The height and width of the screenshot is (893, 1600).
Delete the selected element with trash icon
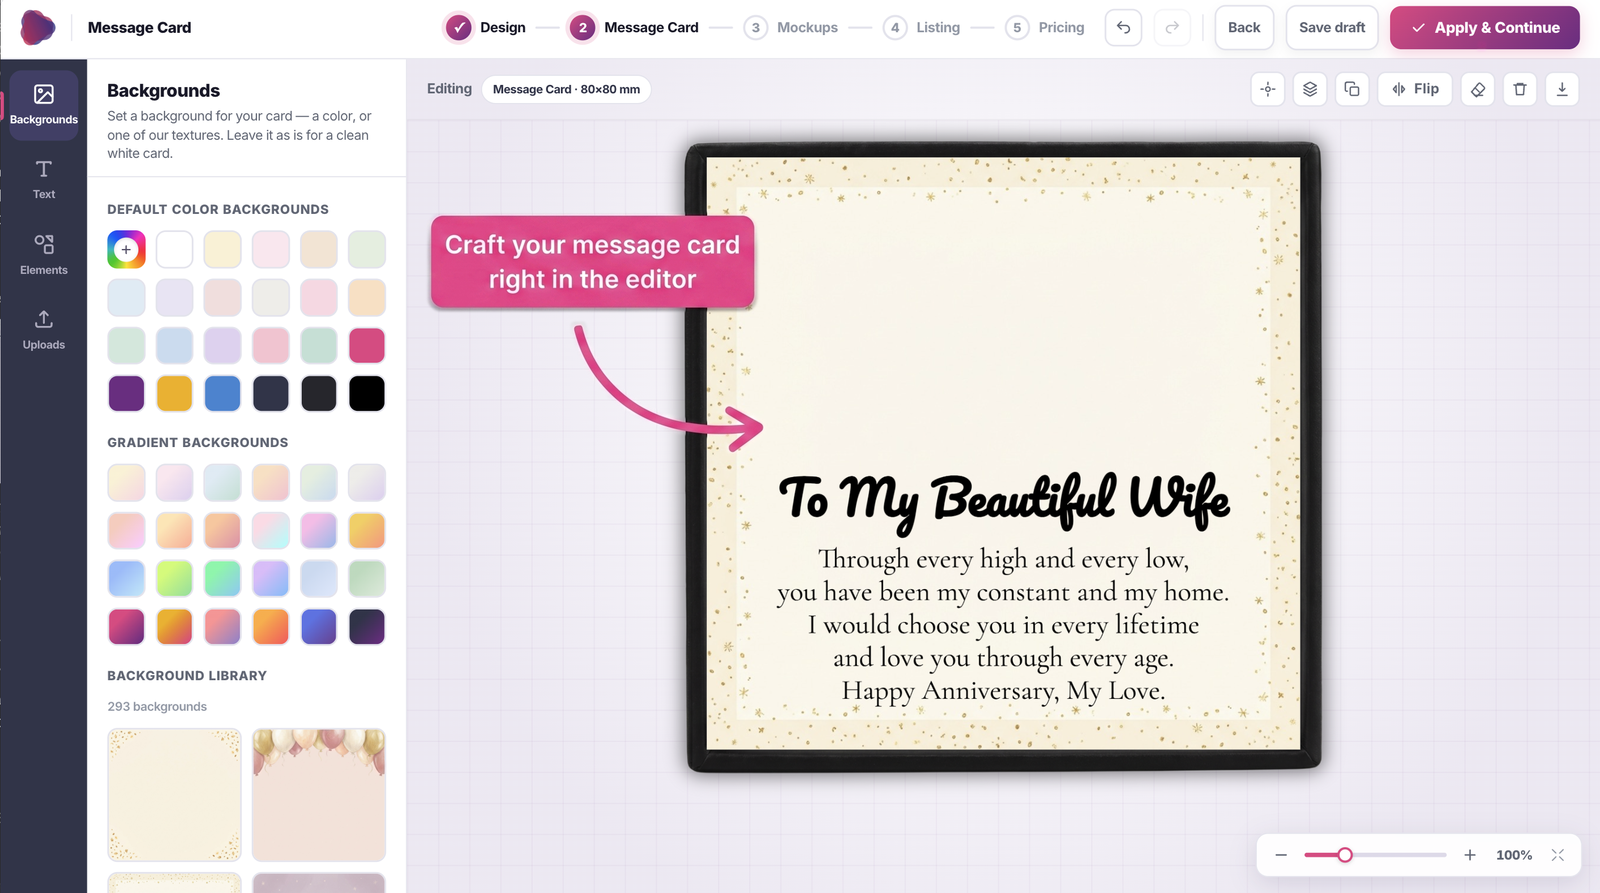(x=1520, y=89)
